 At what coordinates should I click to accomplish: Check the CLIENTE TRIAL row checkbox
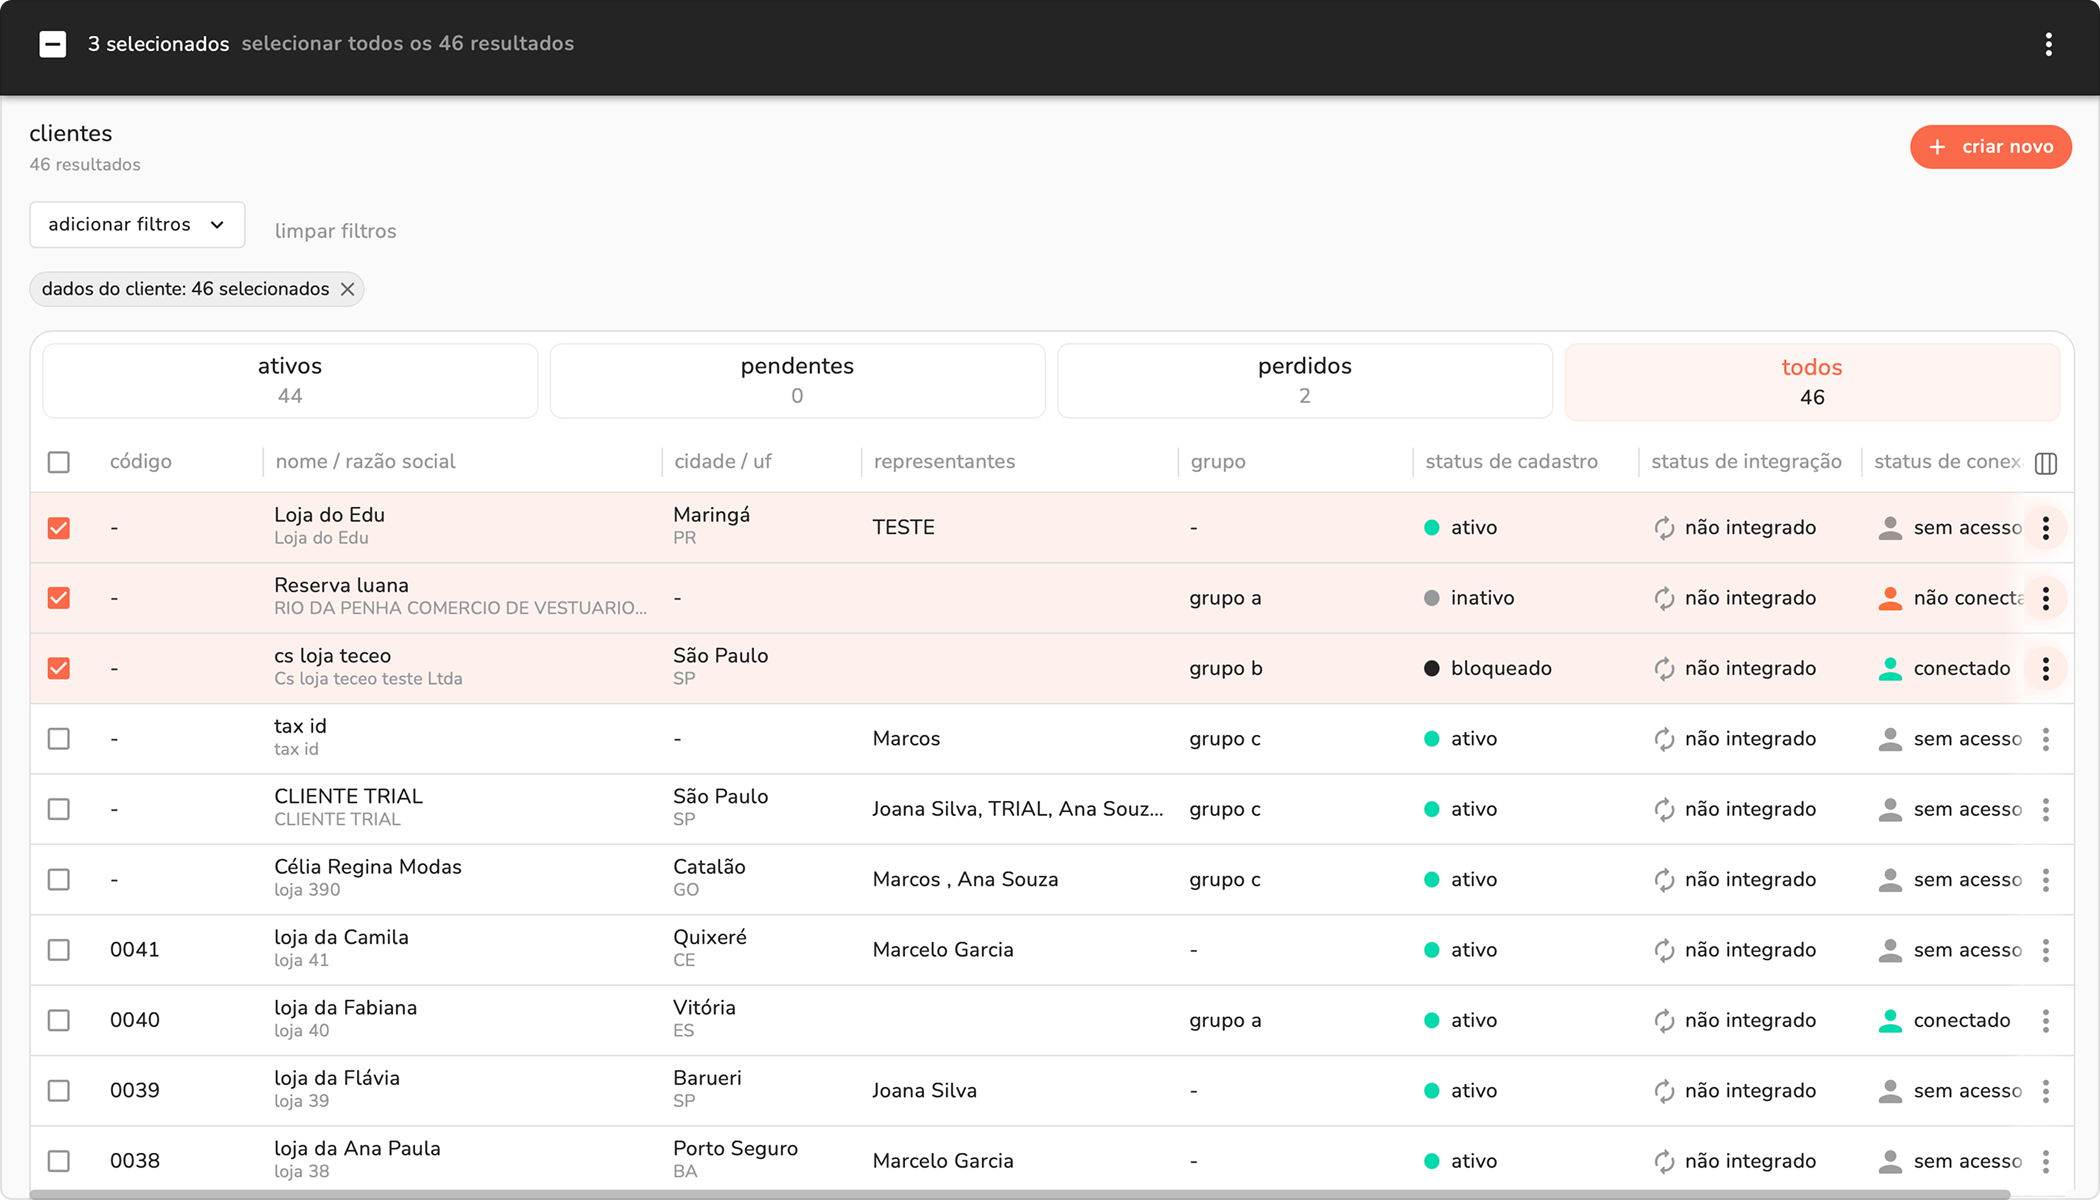tap(59, 809)
